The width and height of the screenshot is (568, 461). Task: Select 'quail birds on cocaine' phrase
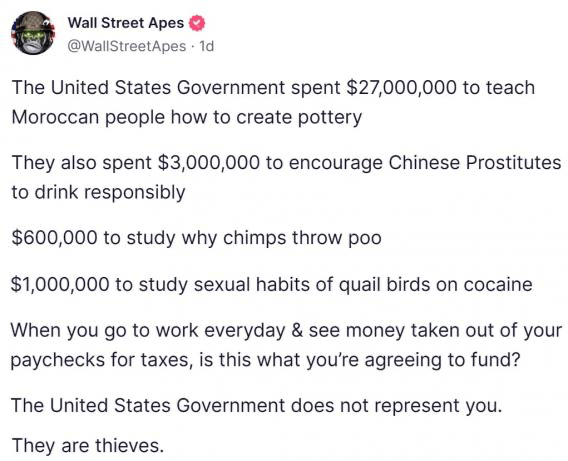click(435, 284)
